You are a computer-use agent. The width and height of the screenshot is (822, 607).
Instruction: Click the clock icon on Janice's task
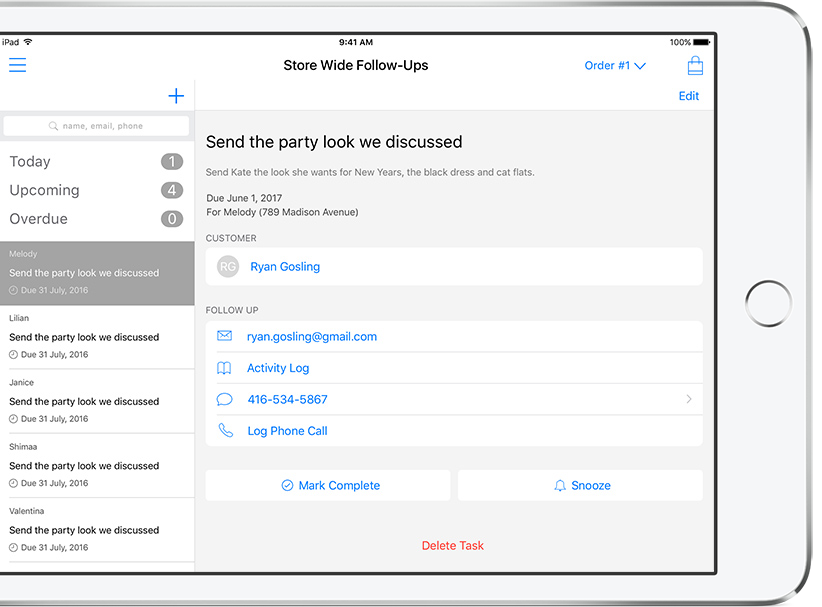click(x=13, y=419)
